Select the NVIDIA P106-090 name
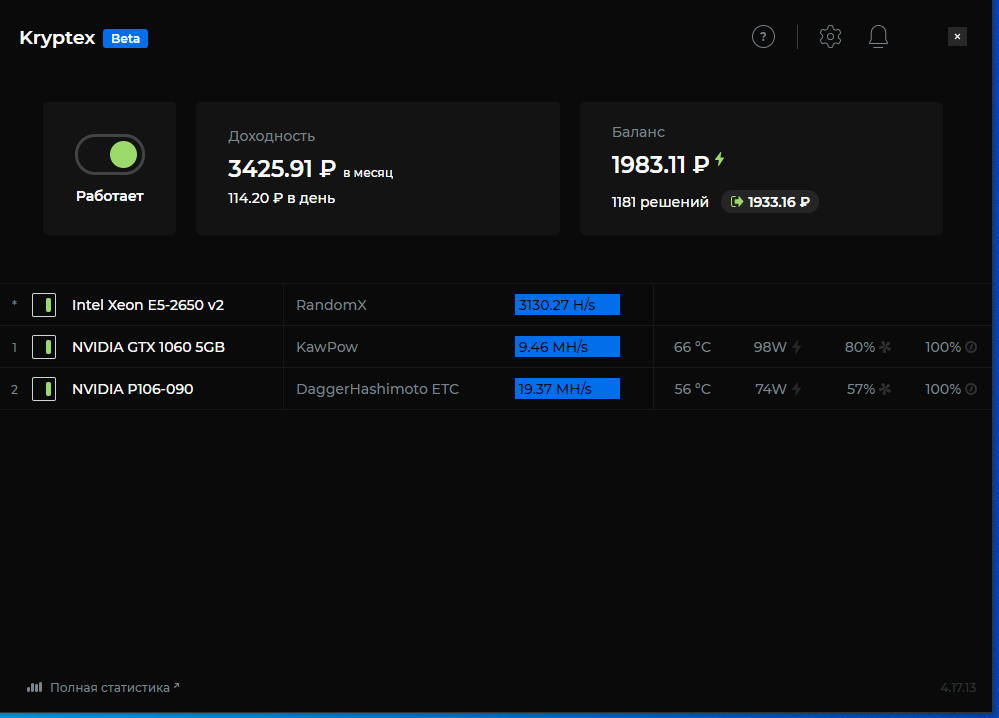The image size is (999, 718). coord(133,389)
